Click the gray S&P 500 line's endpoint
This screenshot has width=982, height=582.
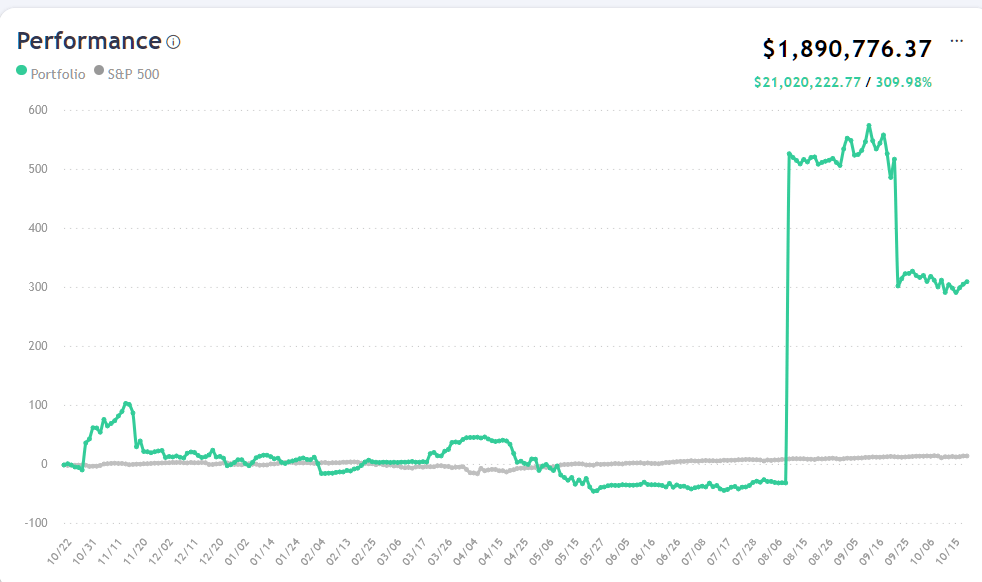pyautogui.click(x=967, y=456)
